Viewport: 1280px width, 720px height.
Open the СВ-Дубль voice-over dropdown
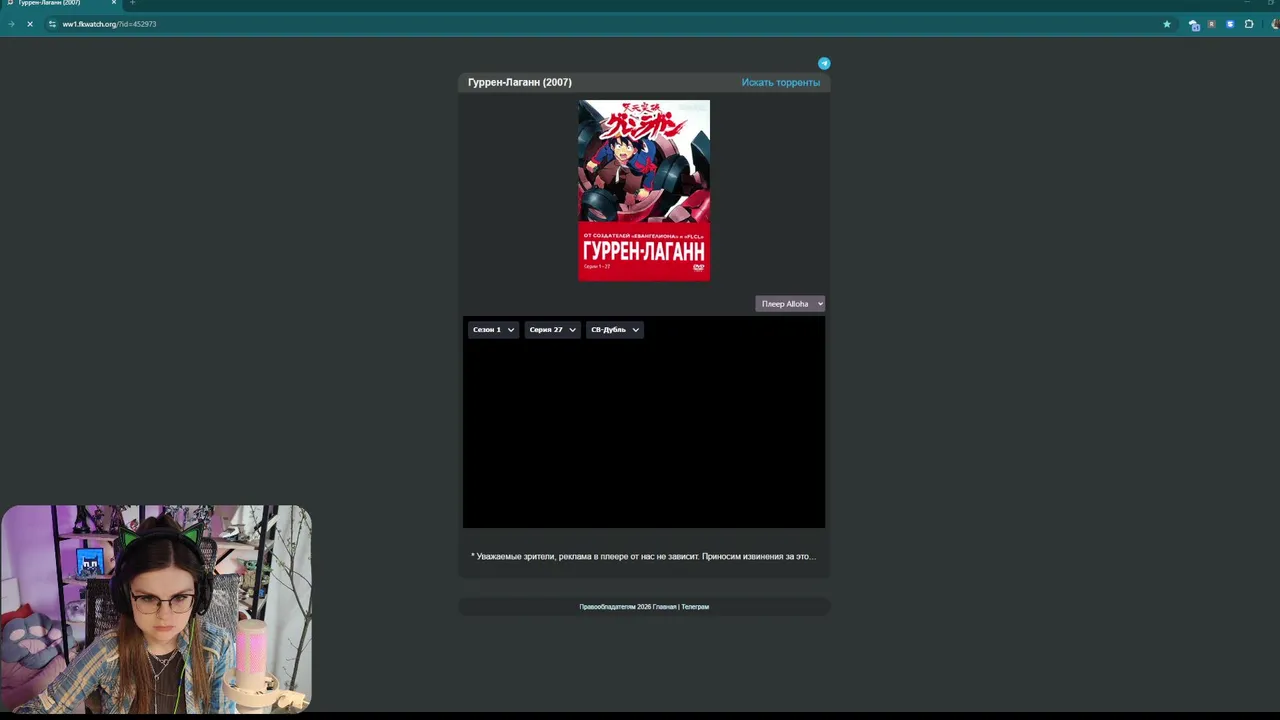point(615,330)
